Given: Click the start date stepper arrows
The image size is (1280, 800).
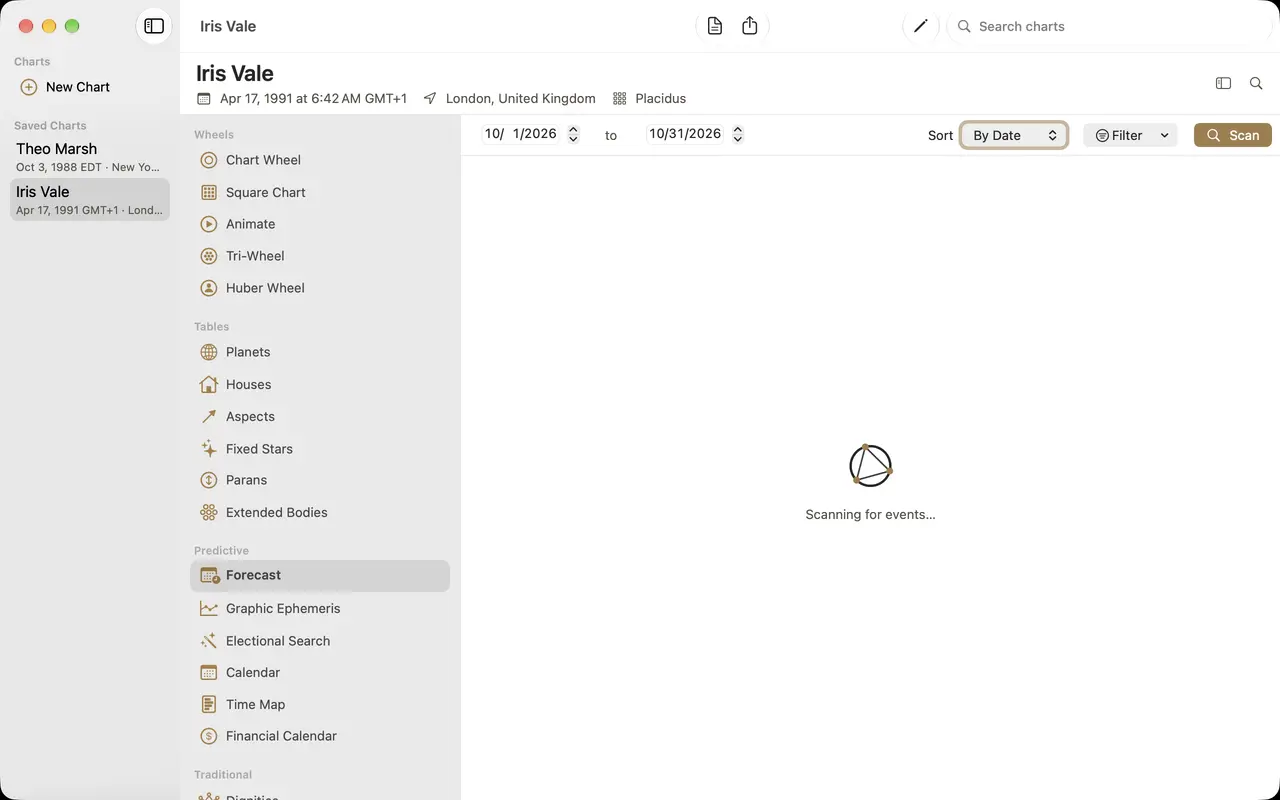Looking at the screenshot, I should [x=573, y=134].
